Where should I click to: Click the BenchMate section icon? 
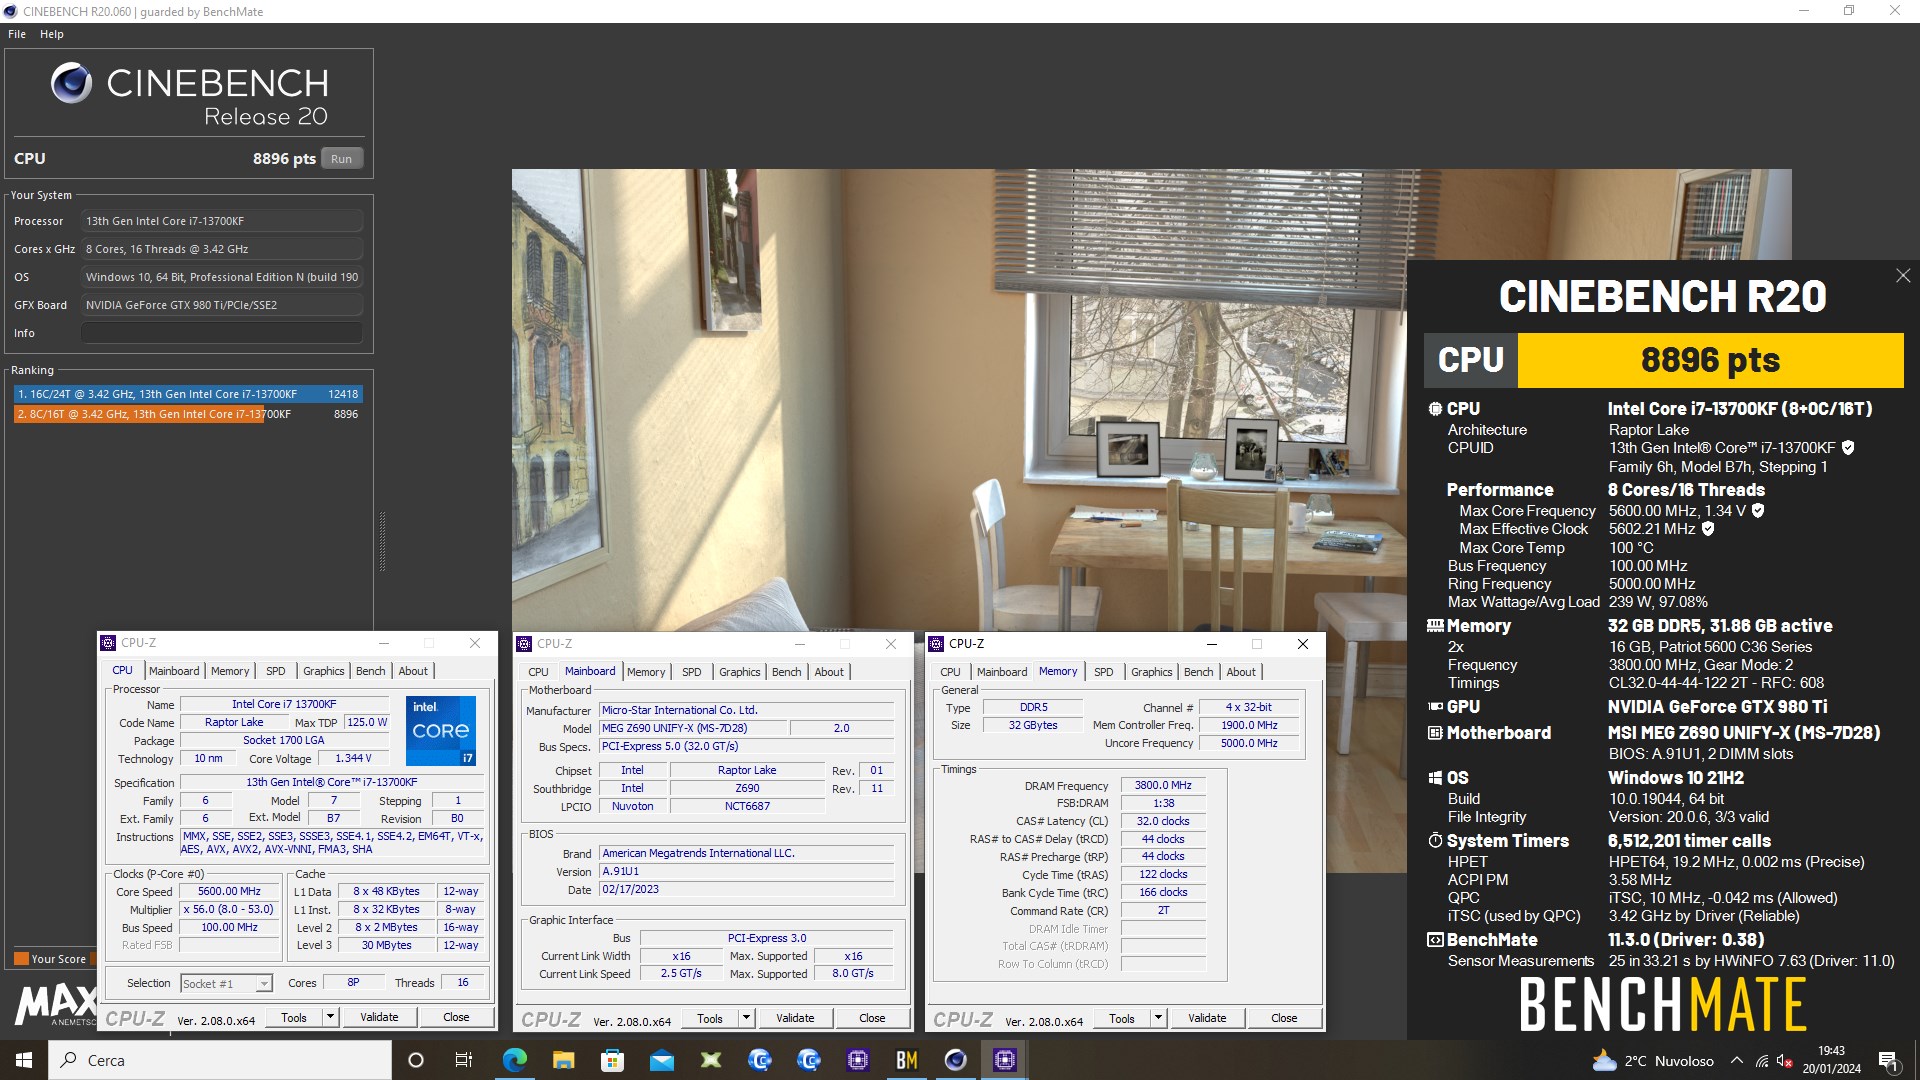pyautogui.click(x=1435, y=940)
